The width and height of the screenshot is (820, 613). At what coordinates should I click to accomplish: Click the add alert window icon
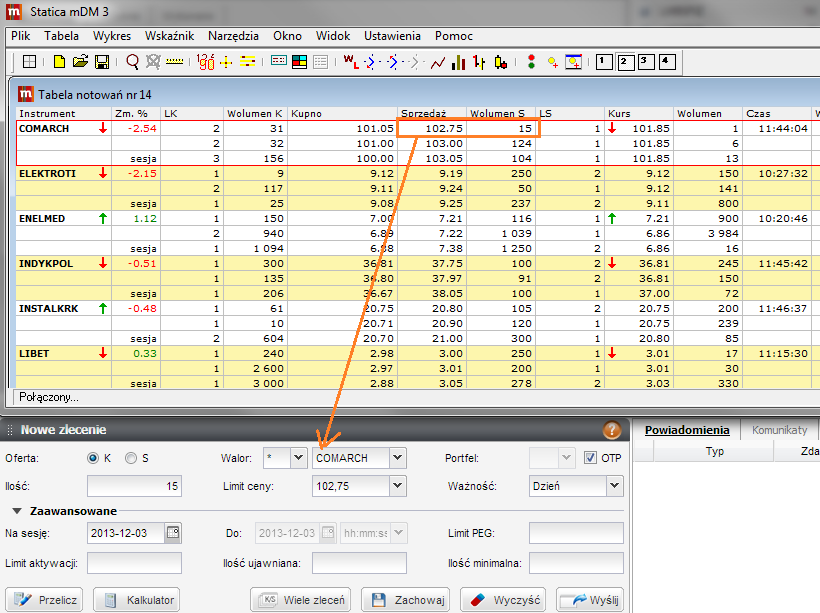pyautogui.click(x=574, y=62)
